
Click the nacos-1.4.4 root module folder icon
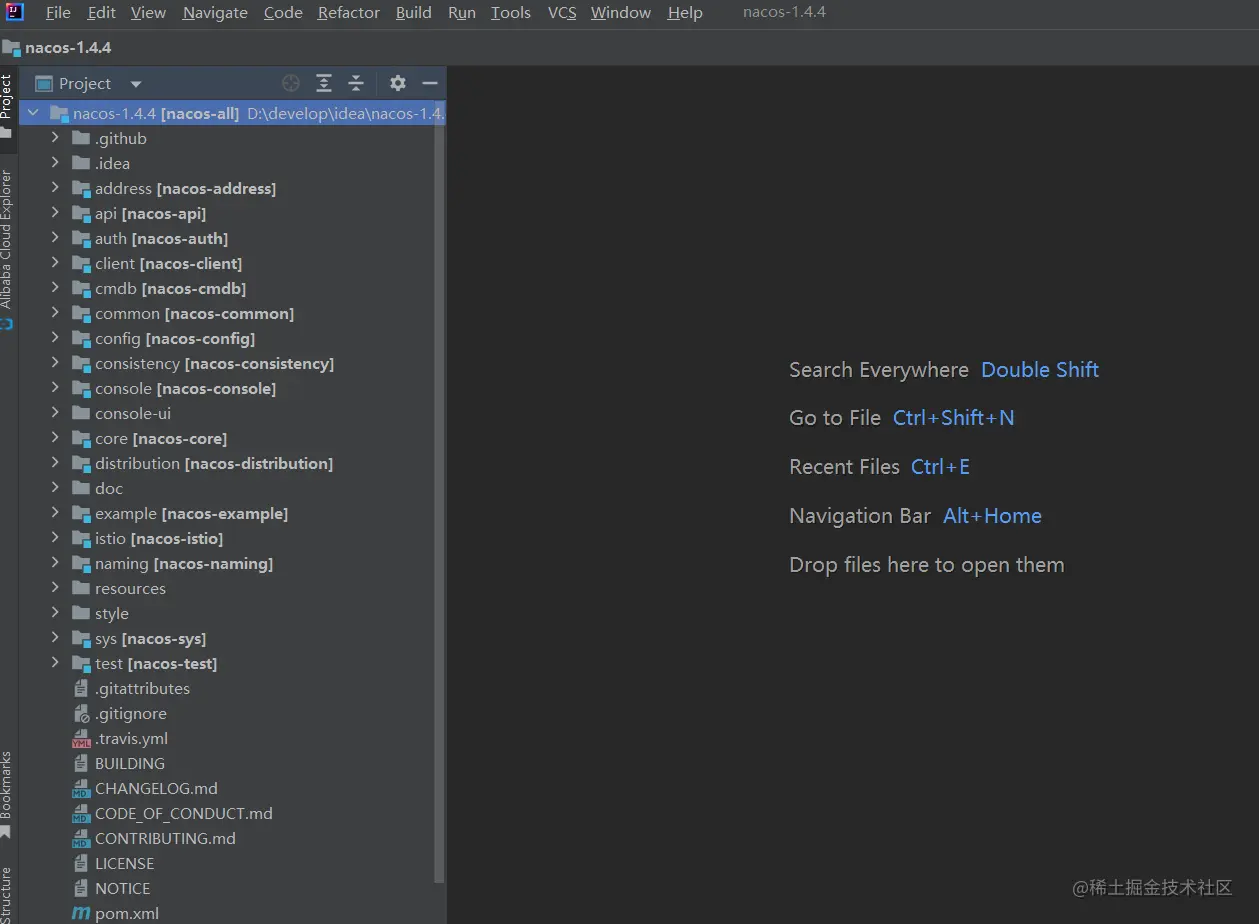click(59, 113)
